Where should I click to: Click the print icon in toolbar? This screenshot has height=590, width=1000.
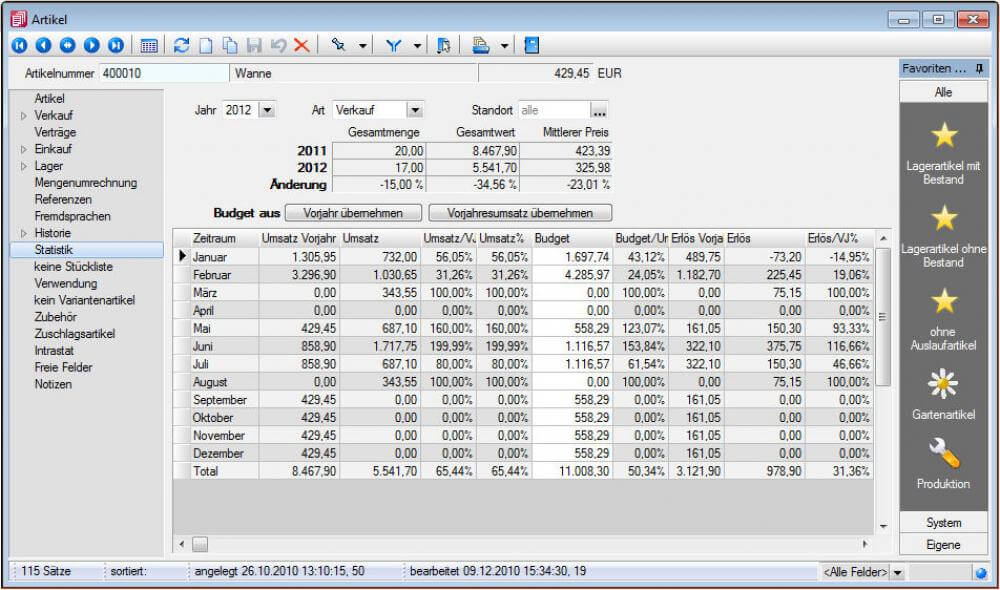point(480,45)
